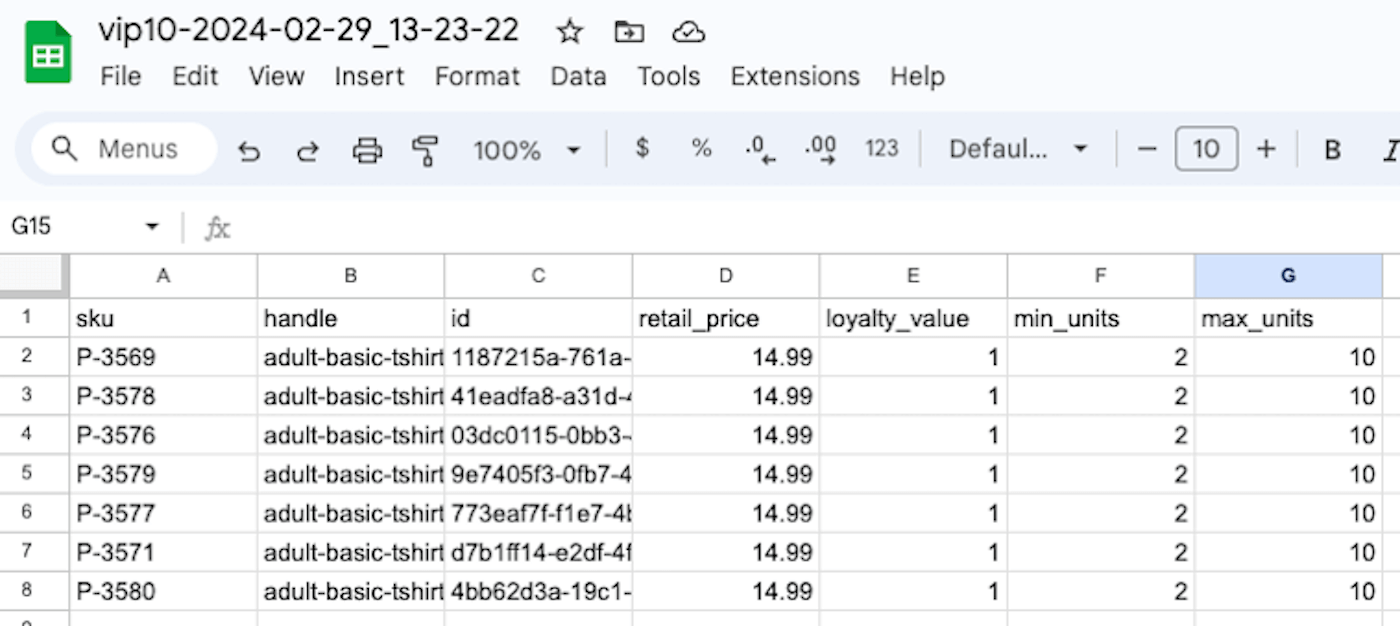Decrease font size with minus button
The image size is (1400, 626).
tap(1147, 149)
